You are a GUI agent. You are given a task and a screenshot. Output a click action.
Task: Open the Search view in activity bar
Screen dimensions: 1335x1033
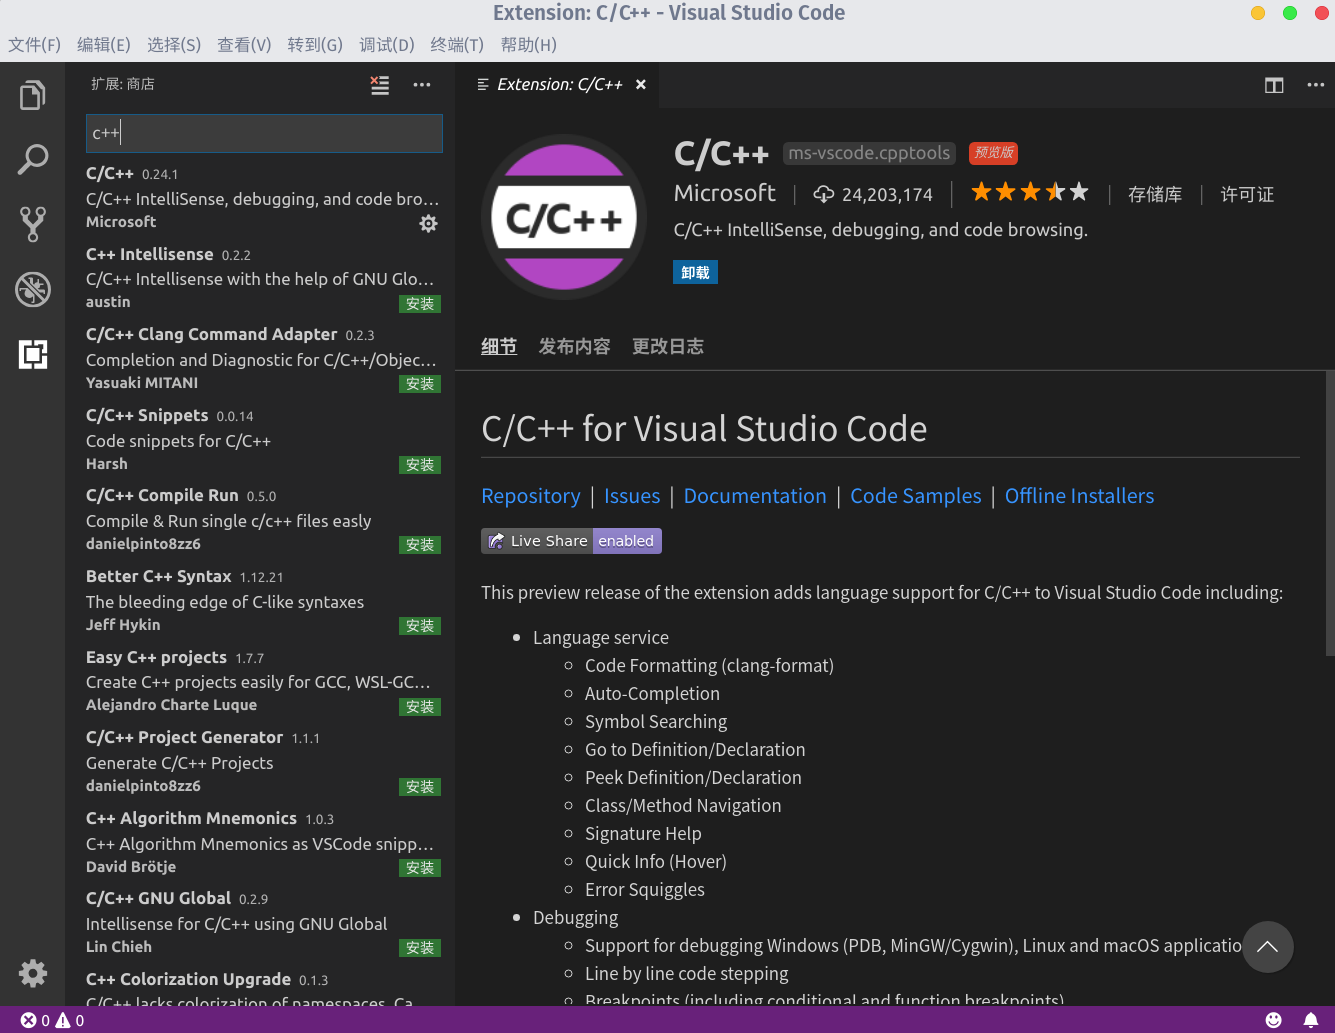33,160
